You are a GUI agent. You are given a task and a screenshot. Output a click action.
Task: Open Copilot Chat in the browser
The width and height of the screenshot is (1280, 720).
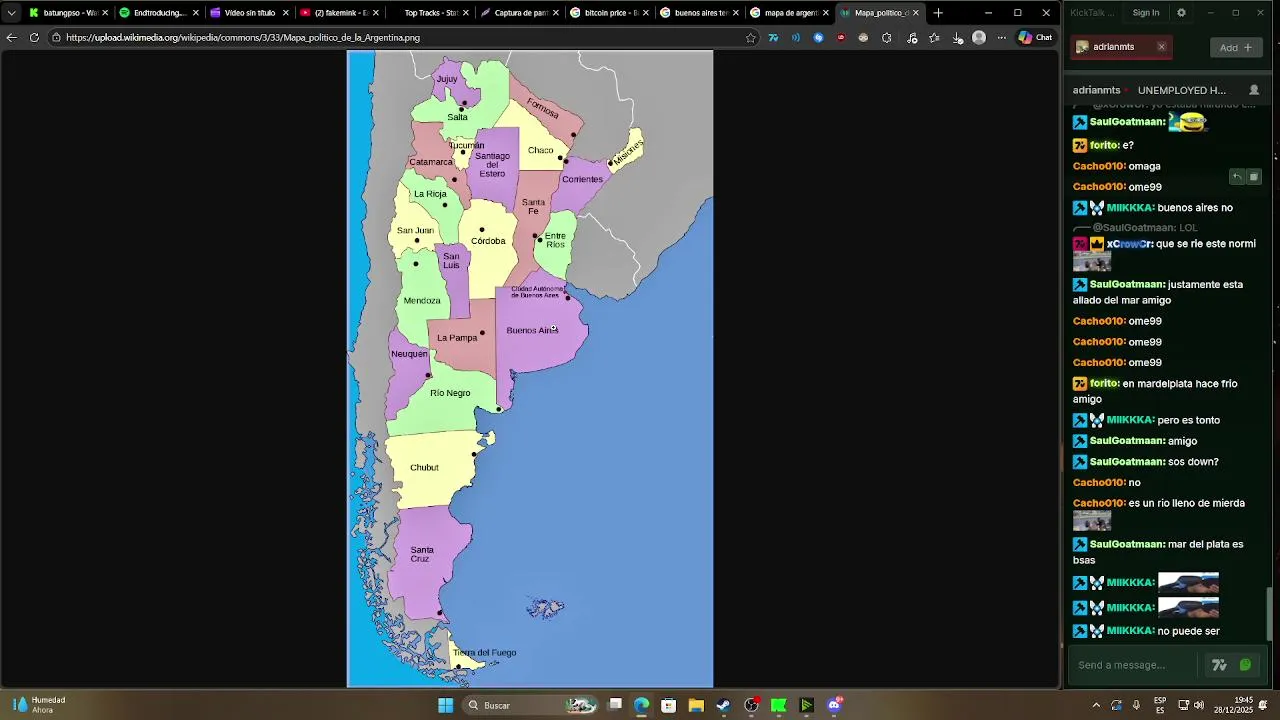1035,37
